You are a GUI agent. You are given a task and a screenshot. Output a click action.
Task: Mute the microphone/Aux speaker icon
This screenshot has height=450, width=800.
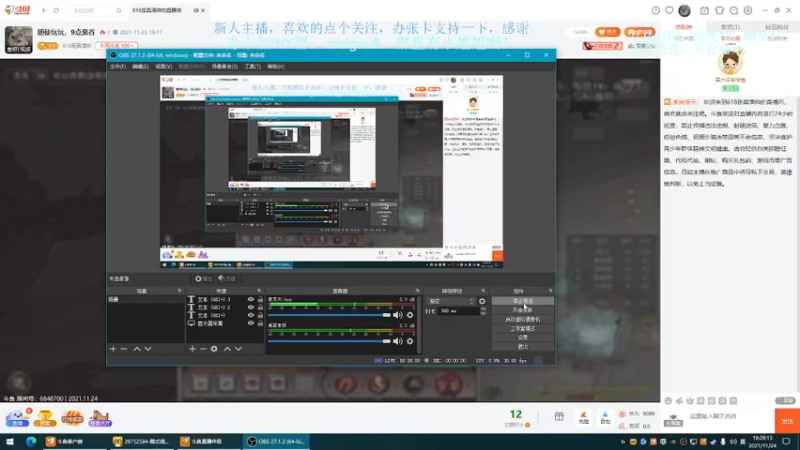click(398, 315)
